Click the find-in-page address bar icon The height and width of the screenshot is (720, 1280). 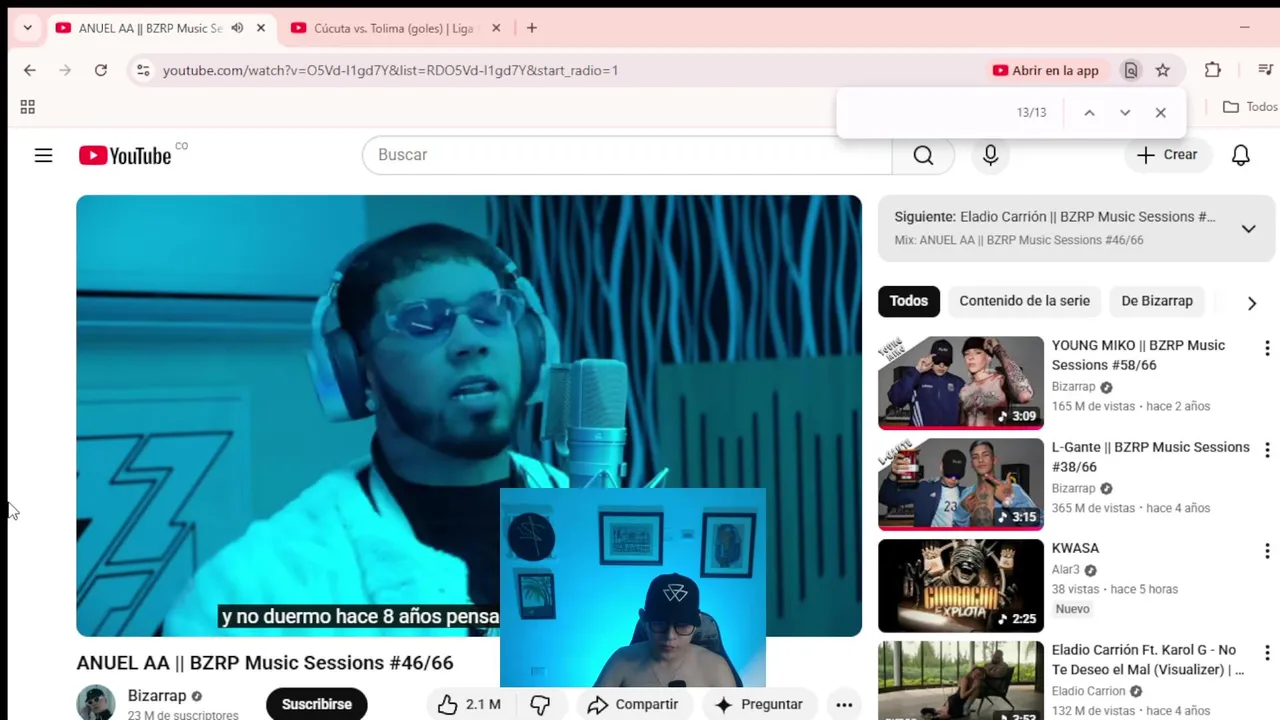[x=1131, y=70]
